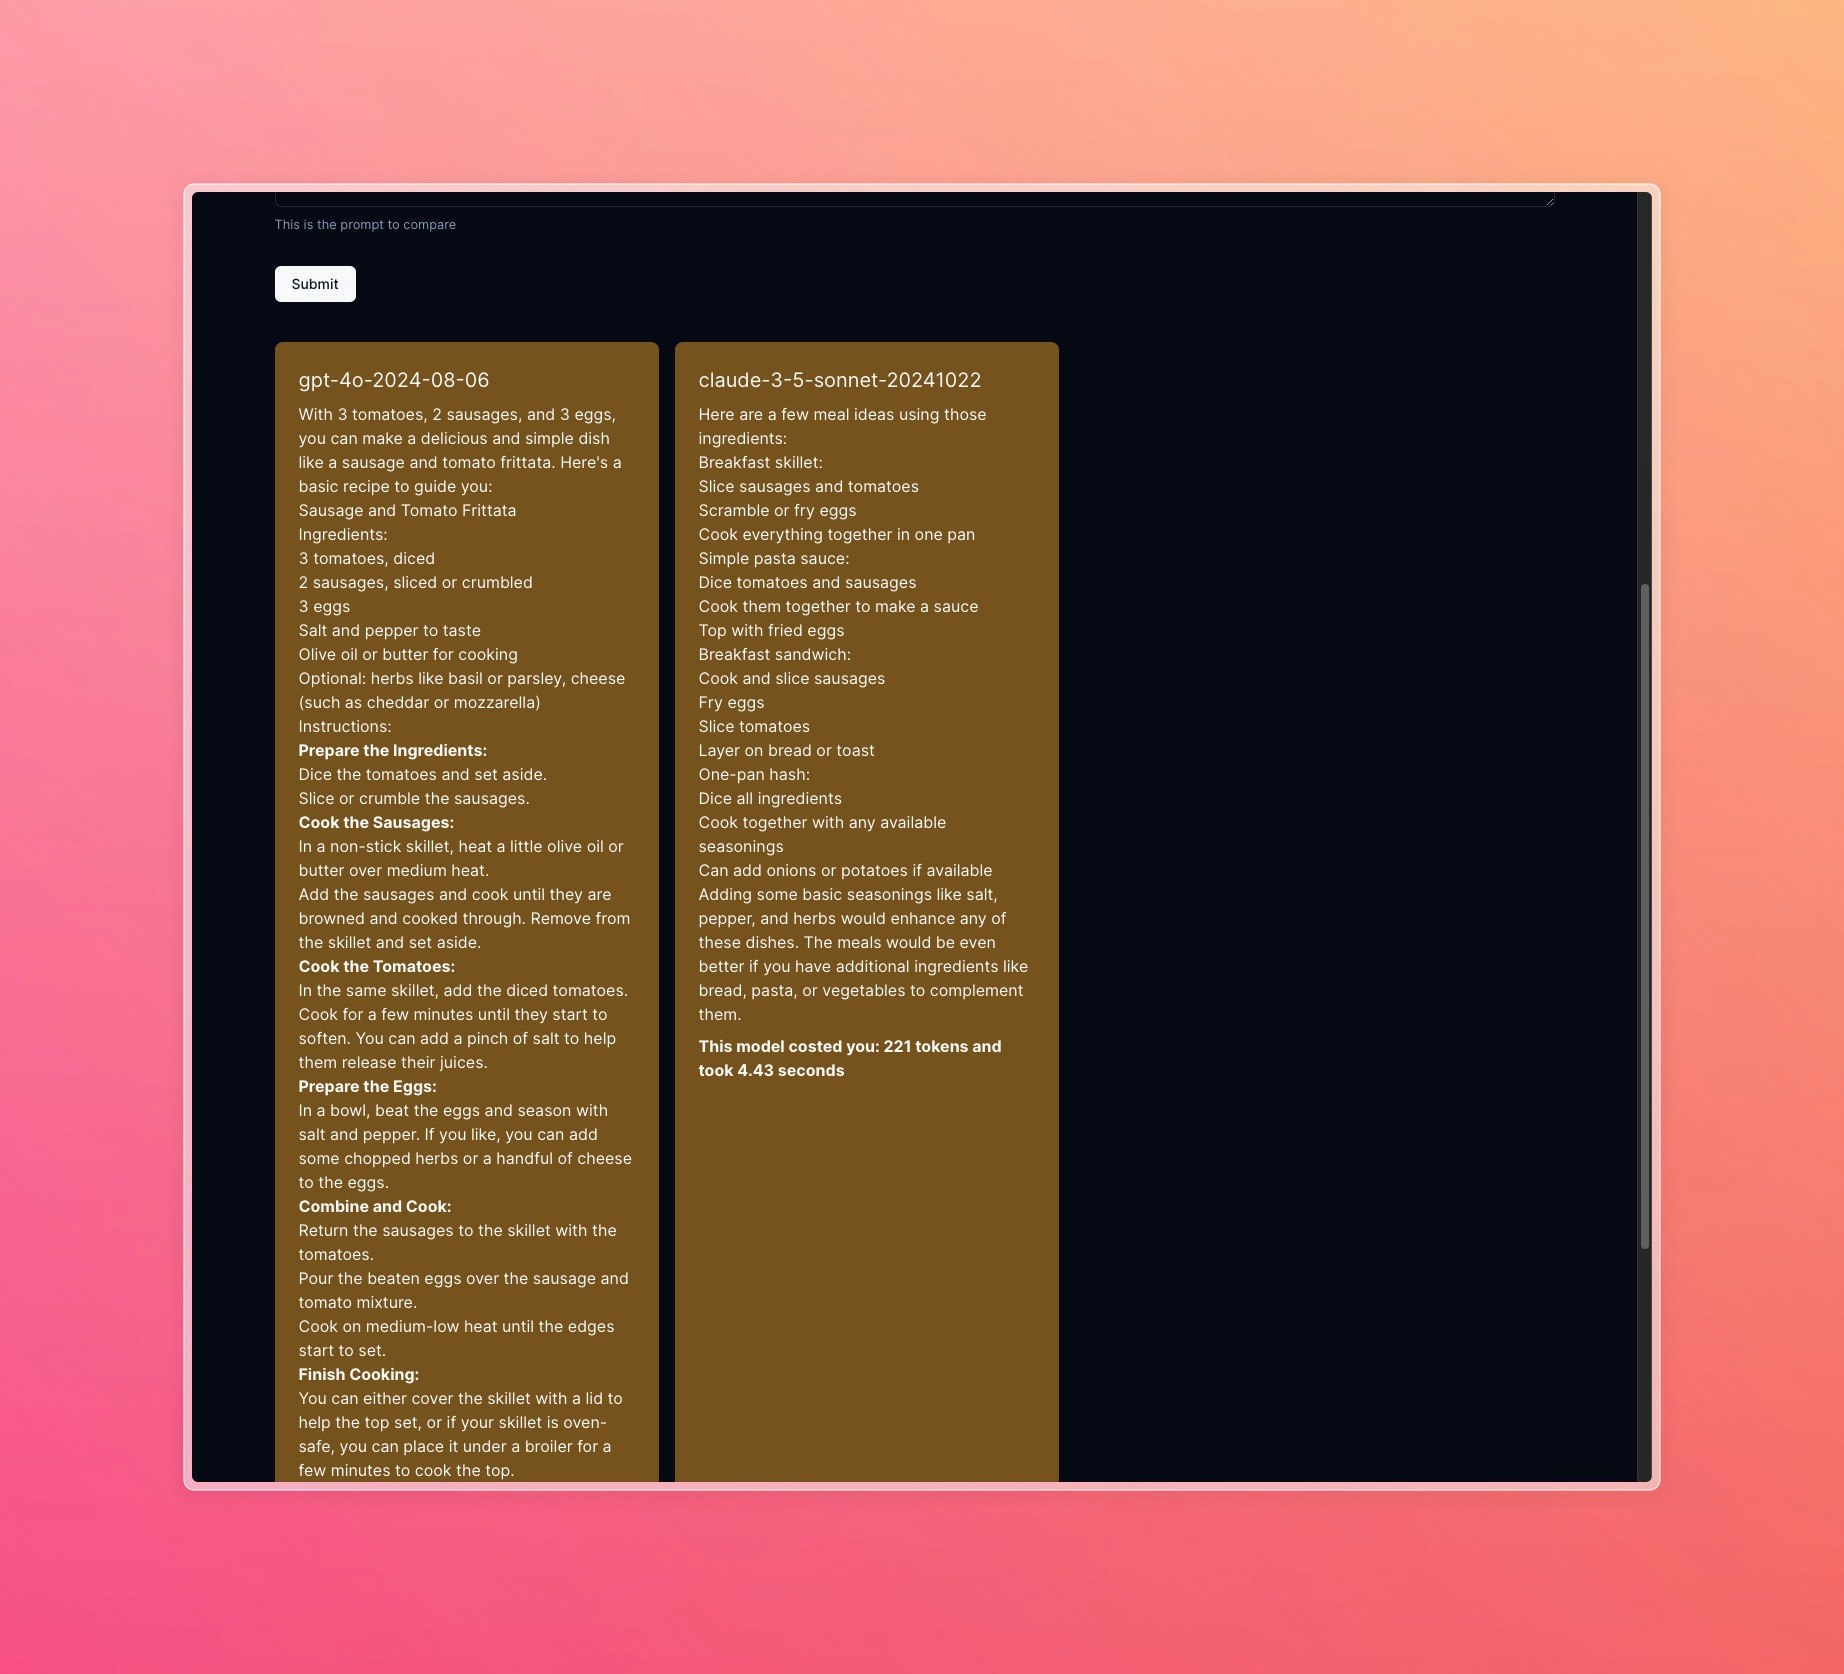Click 'Simple pasta sauce:' line
1844x1674 pixels.
pyautogui.click(x=773, y=558)
